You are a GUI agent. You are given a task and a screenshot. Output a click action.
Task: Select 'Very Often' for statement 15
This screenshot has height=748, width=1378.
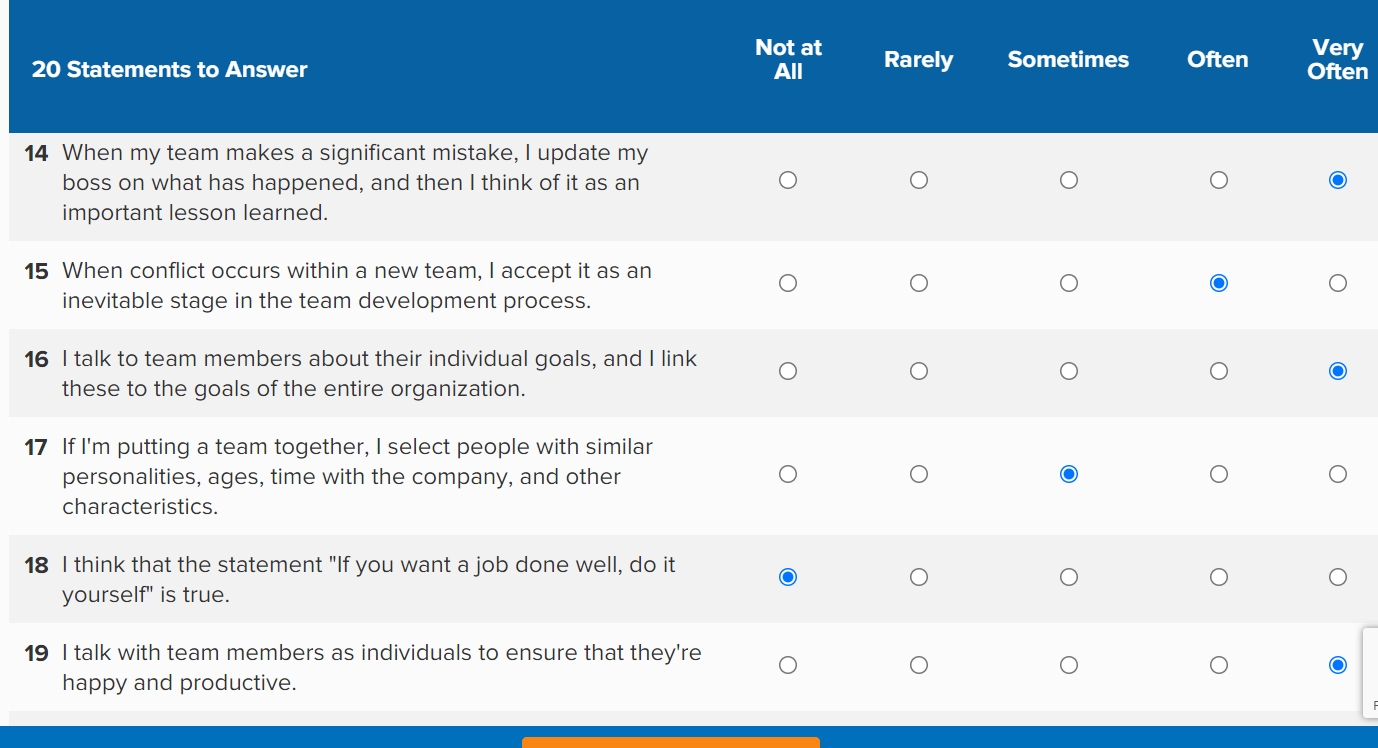[x=1338, y=283]
